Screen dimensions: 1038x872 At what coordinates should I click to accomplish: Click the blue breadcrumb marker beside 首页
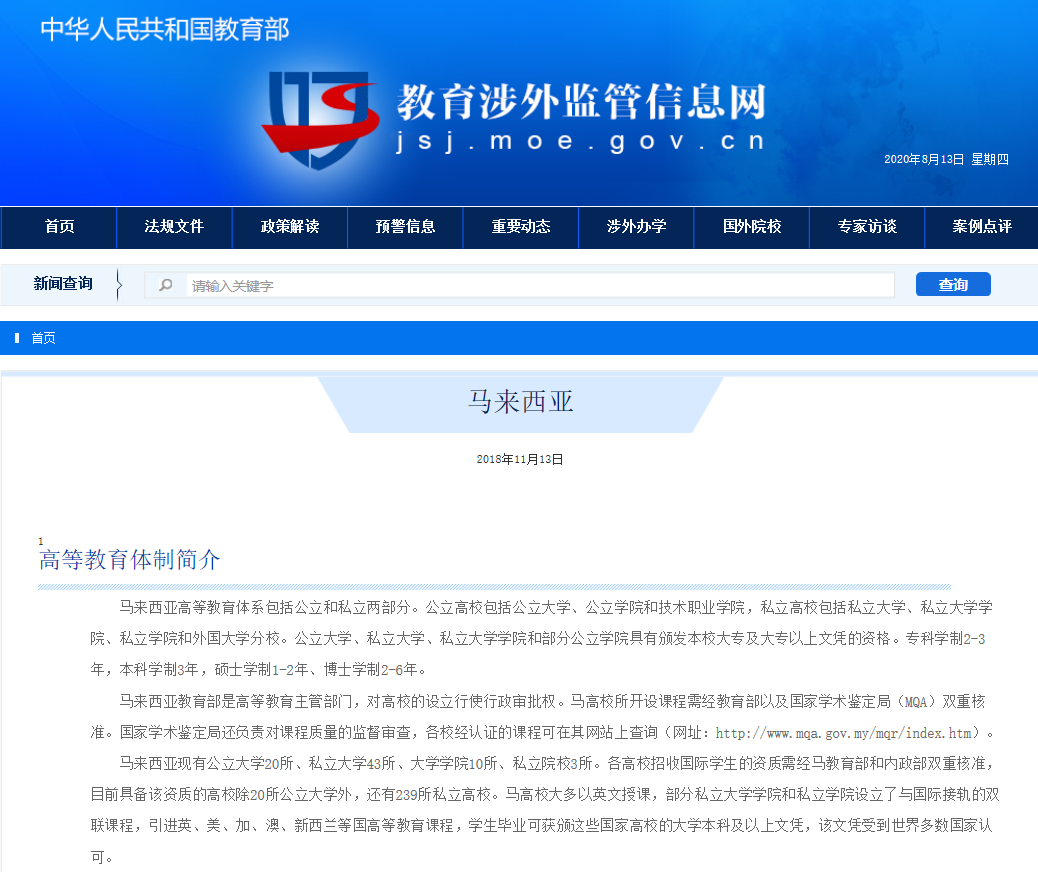(16, 337)
